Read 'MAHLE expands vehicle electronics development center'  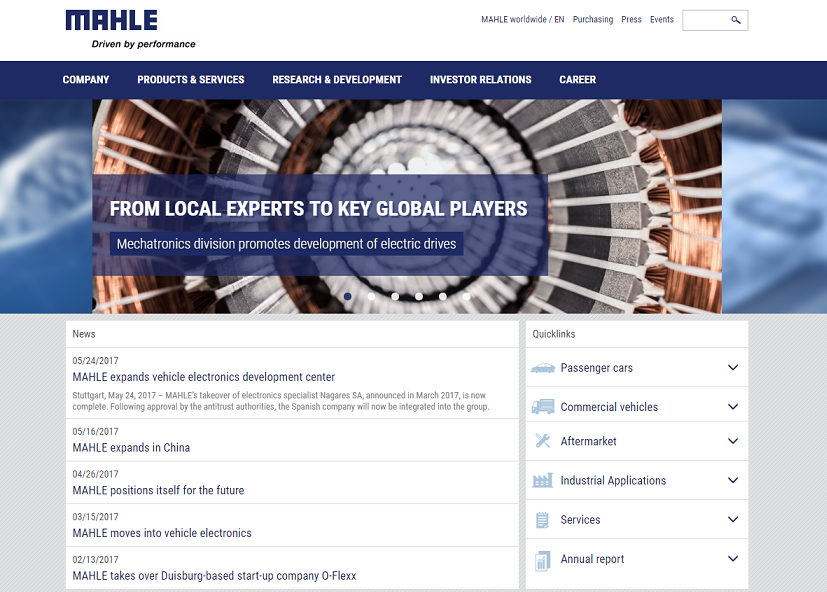coord(204,377)
